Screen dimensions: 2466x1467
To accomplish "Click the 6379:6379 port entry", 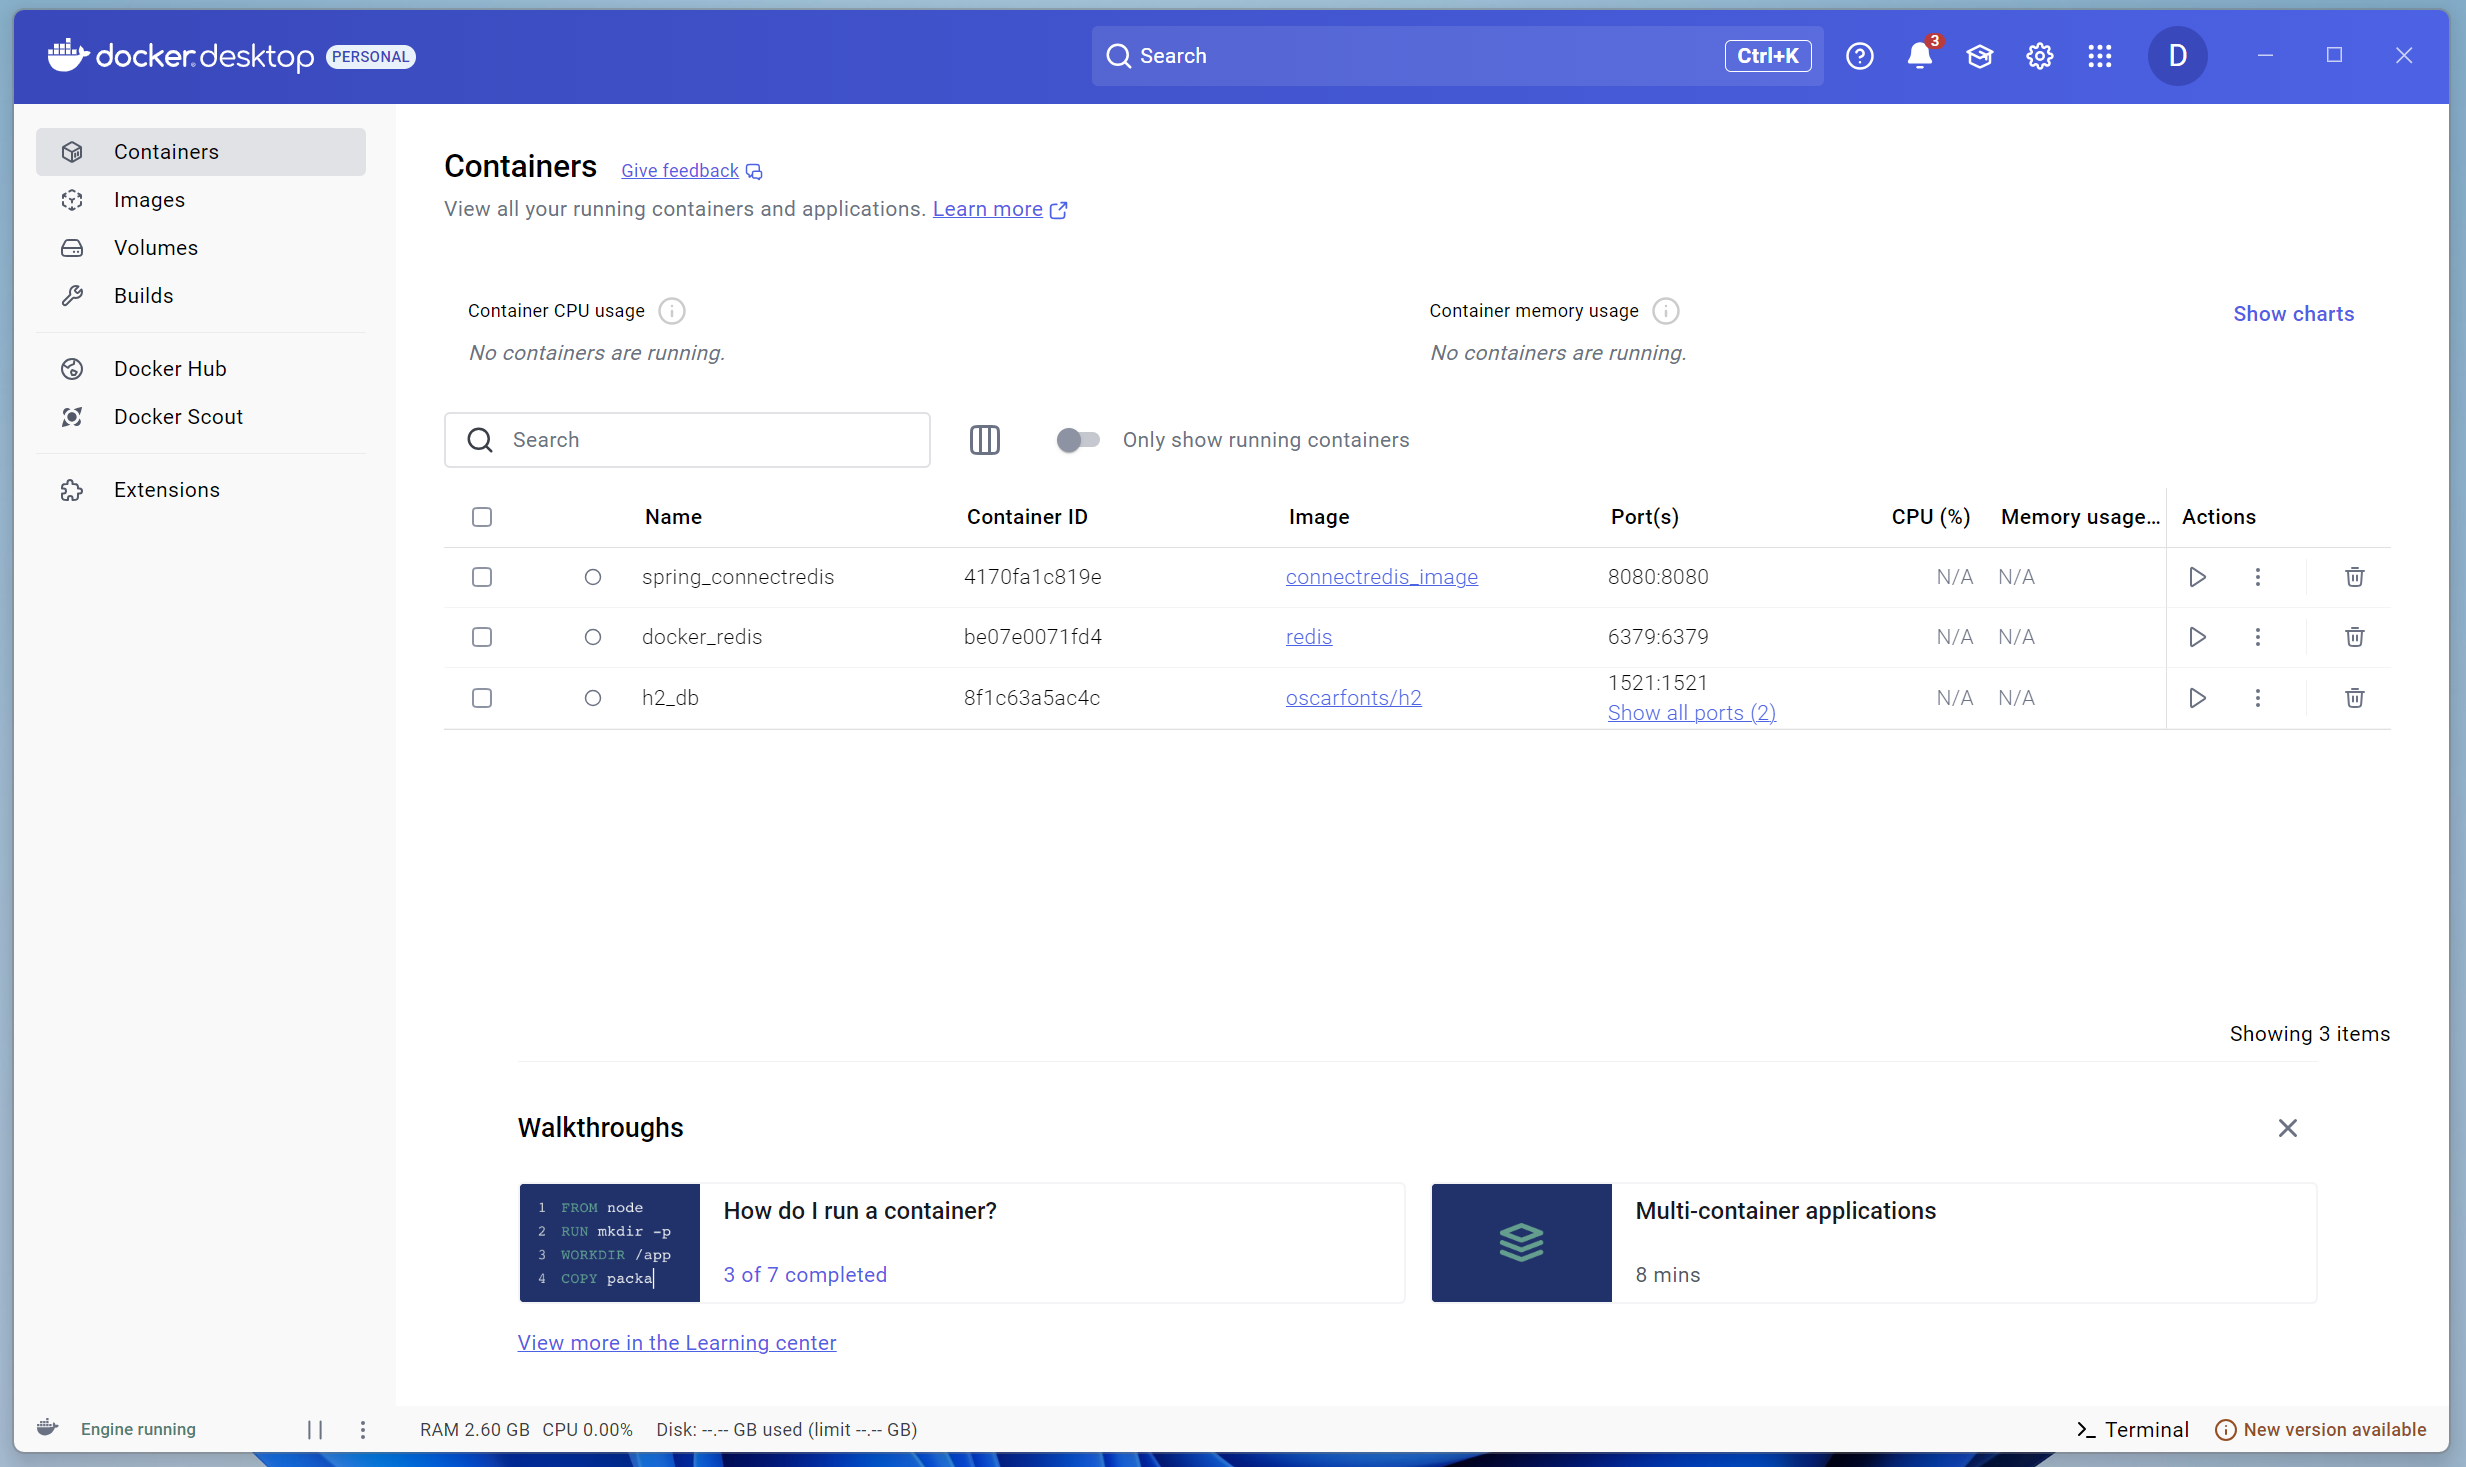I will tap(1658, 637).
